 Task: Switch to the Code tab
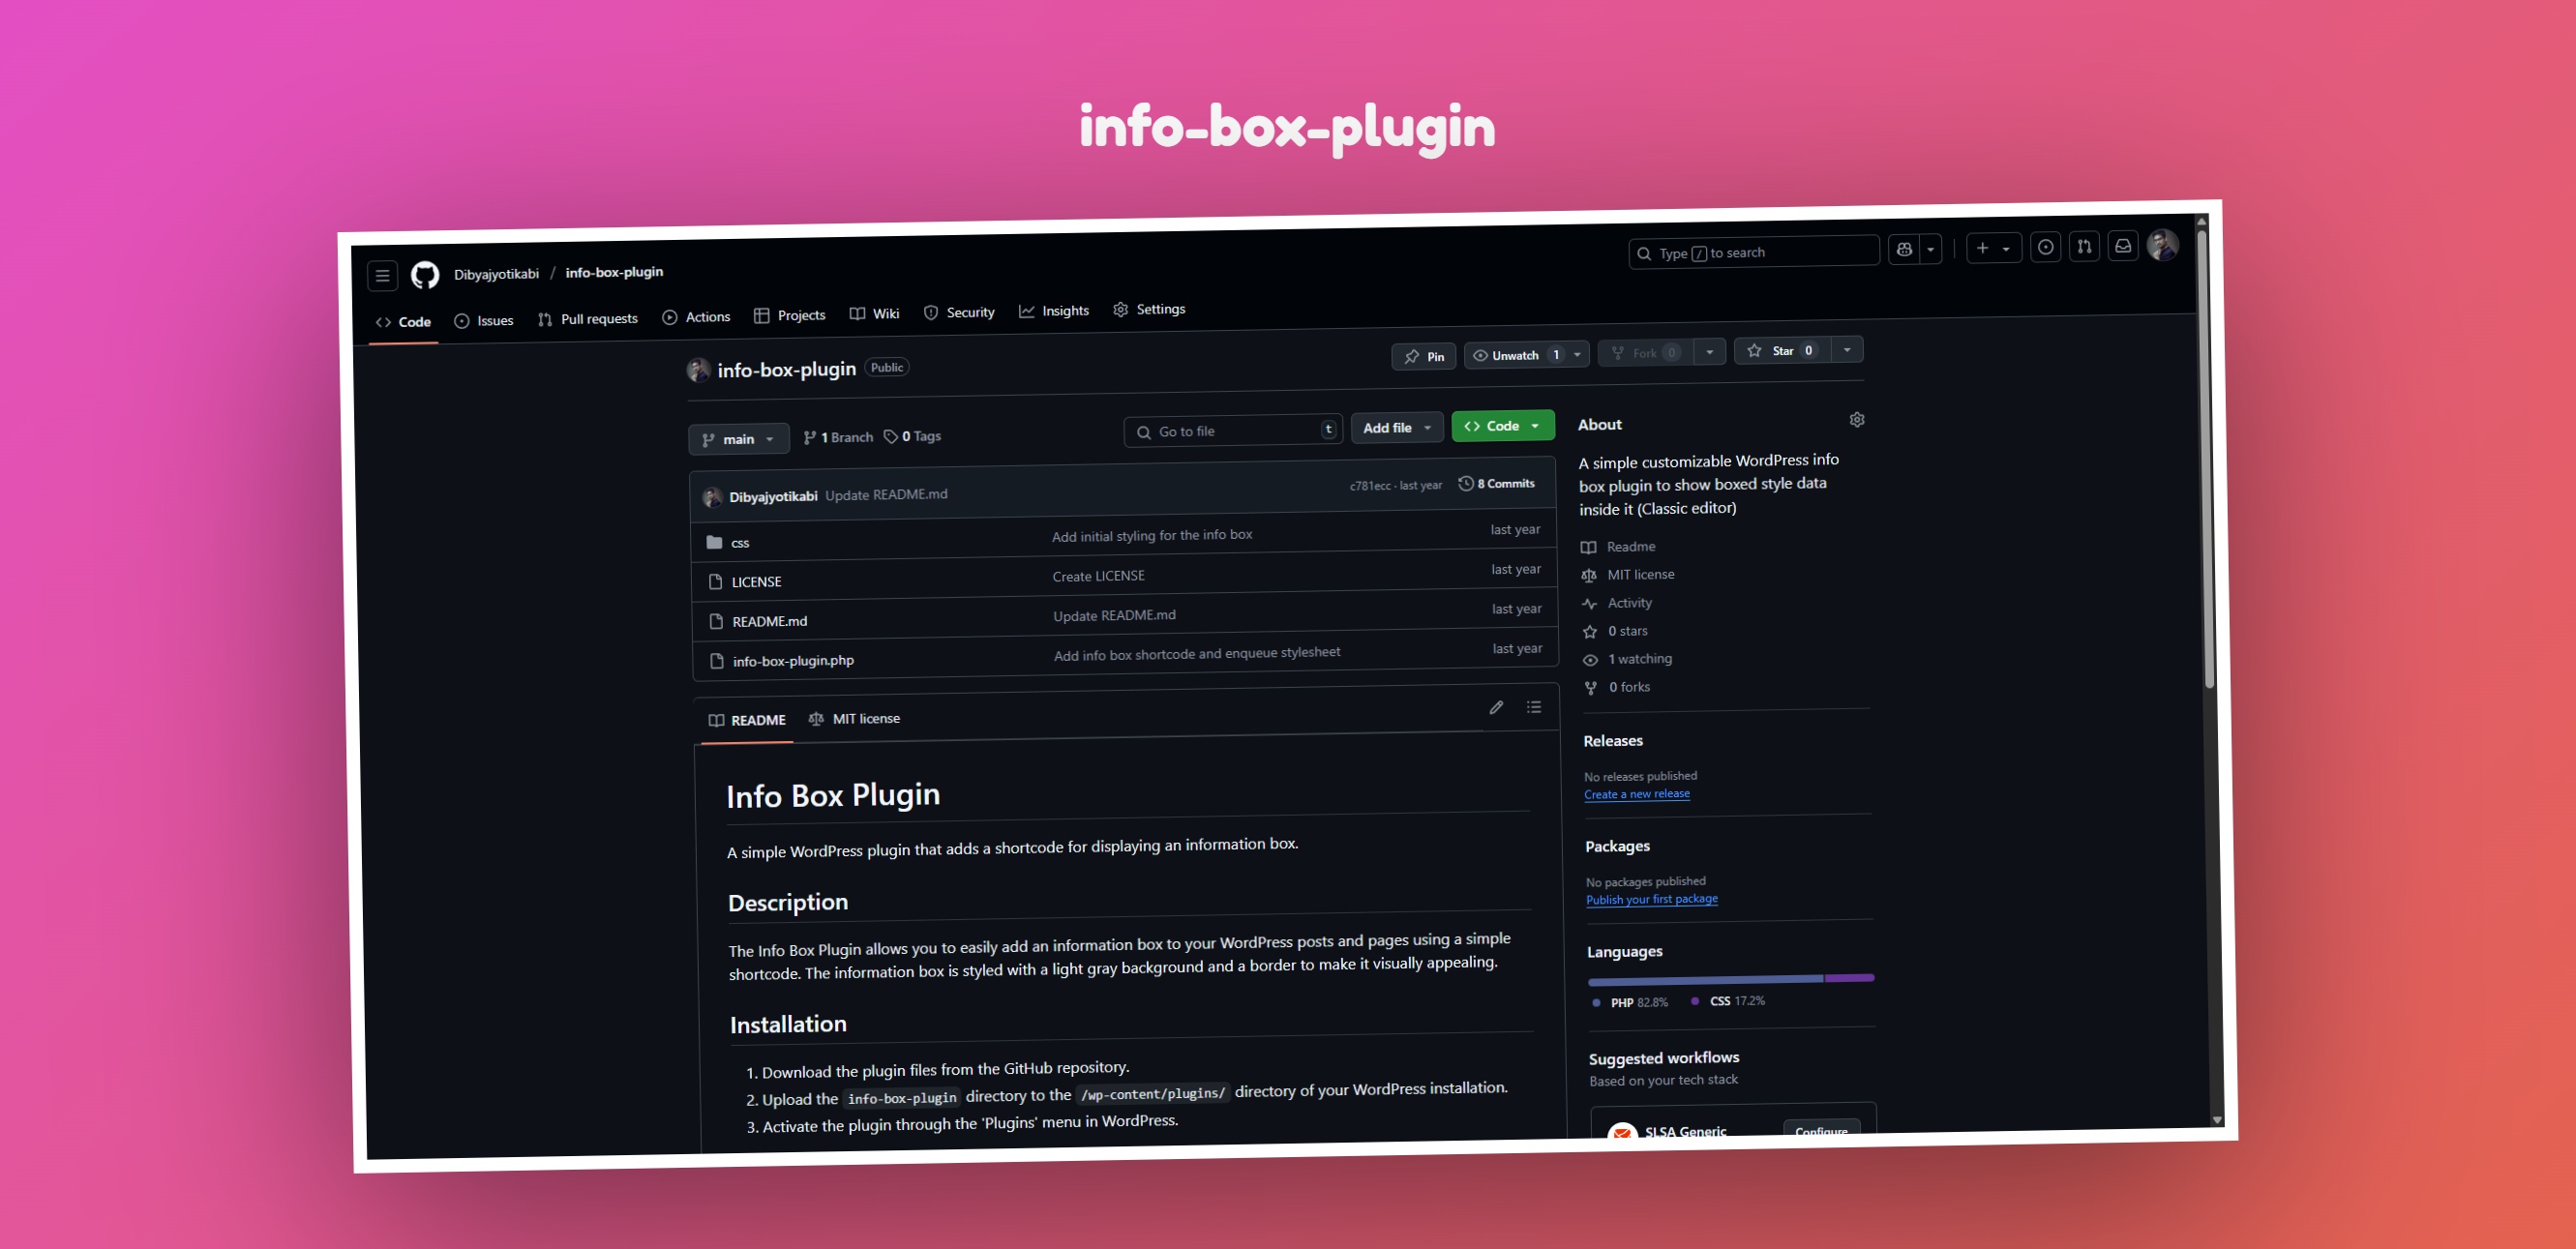pyautogui.click(x=403, y=322)
